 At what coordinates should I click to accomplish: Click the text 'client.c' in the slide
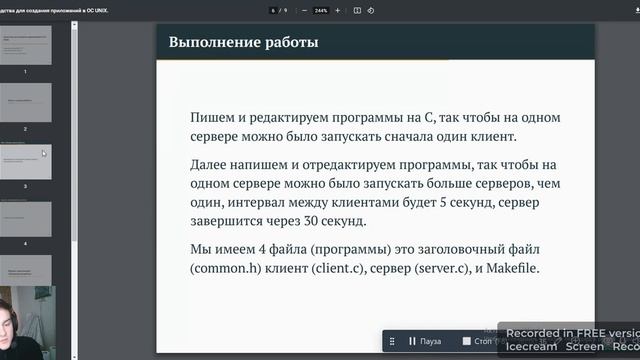337,268
